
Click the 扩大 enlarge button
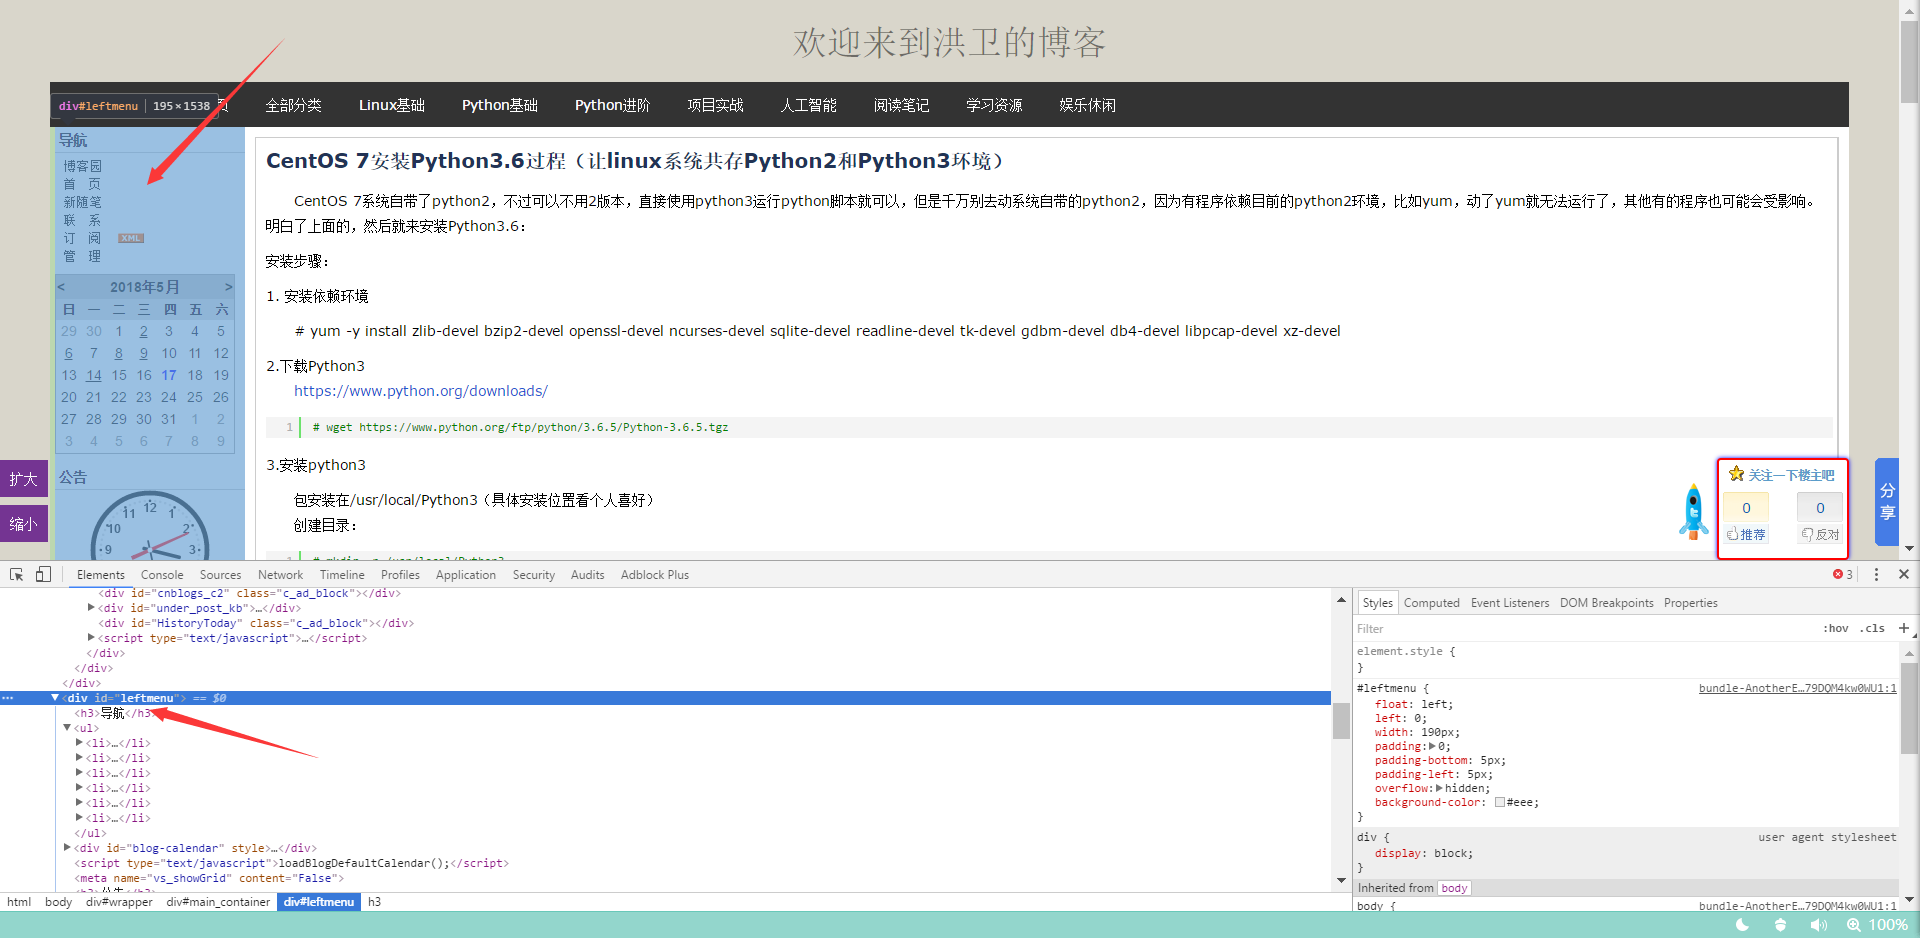(x=24, y=479)
